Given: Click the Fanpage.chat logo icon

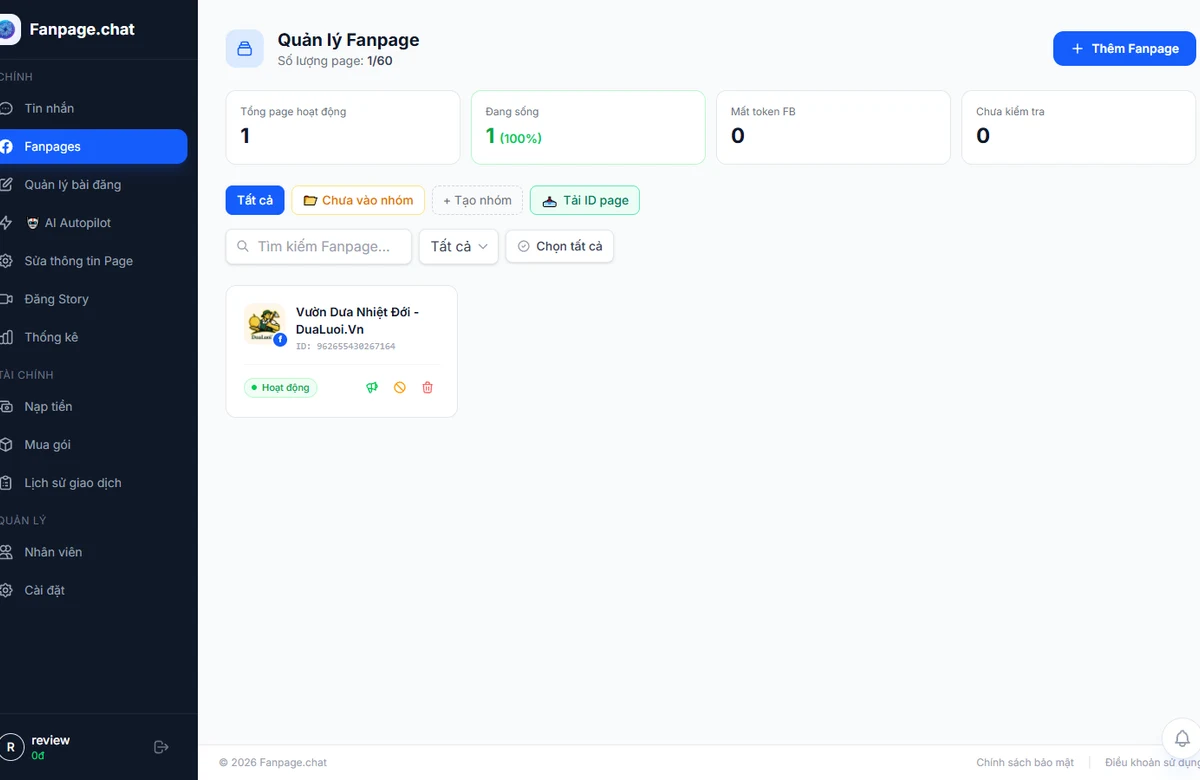Looking at the screenshot, I should (9, 29).
